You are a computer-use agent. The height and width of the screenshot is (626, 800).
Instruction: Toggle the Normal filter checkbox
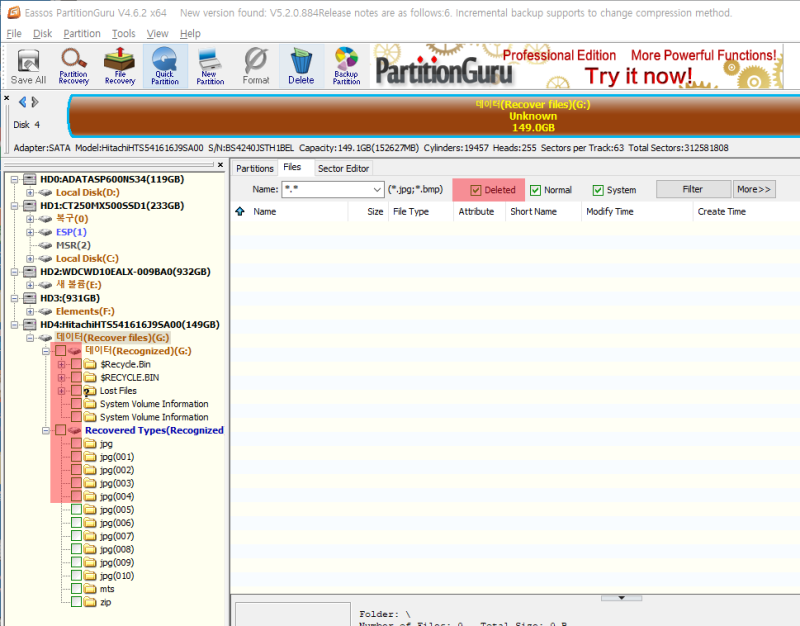coord(535,190)
